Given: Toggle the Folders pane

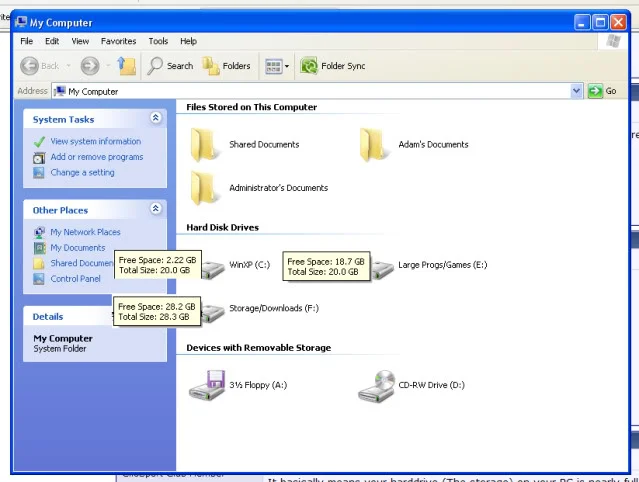Looking at the screenshot, I should tap(226, 66).
